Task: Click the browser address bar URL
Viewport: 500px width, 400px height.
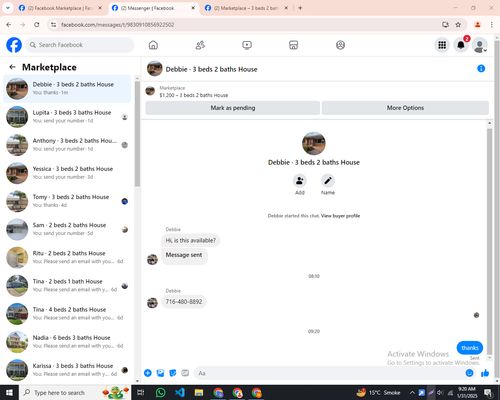Action: [118, 25]
